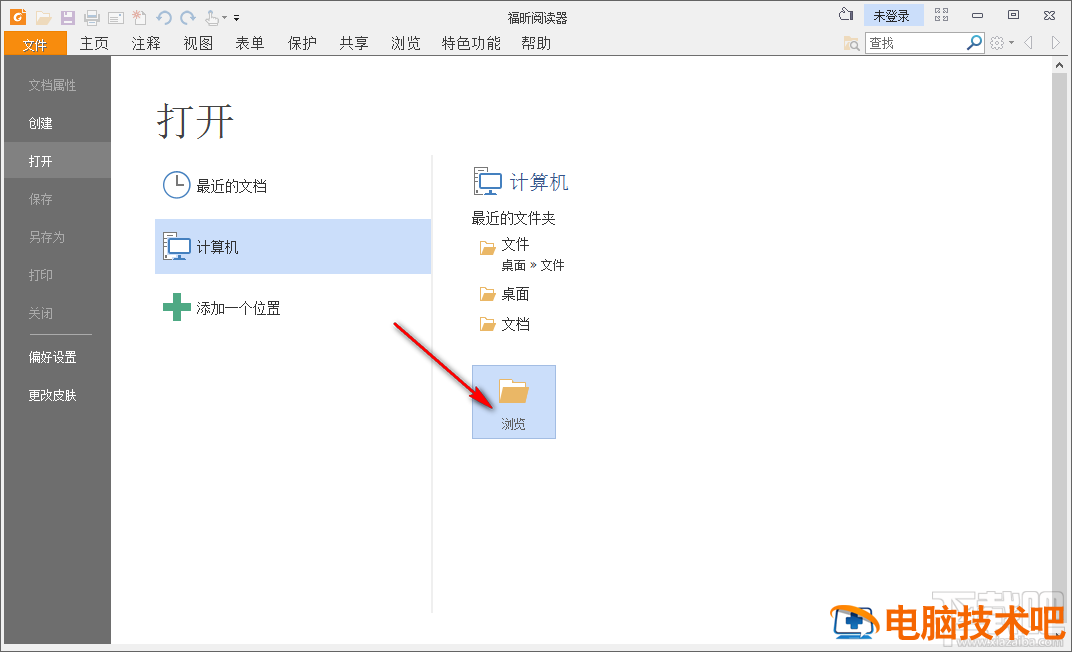Open recent folder 文件
Screen dimensions: 1072x652
coord(515,244)
